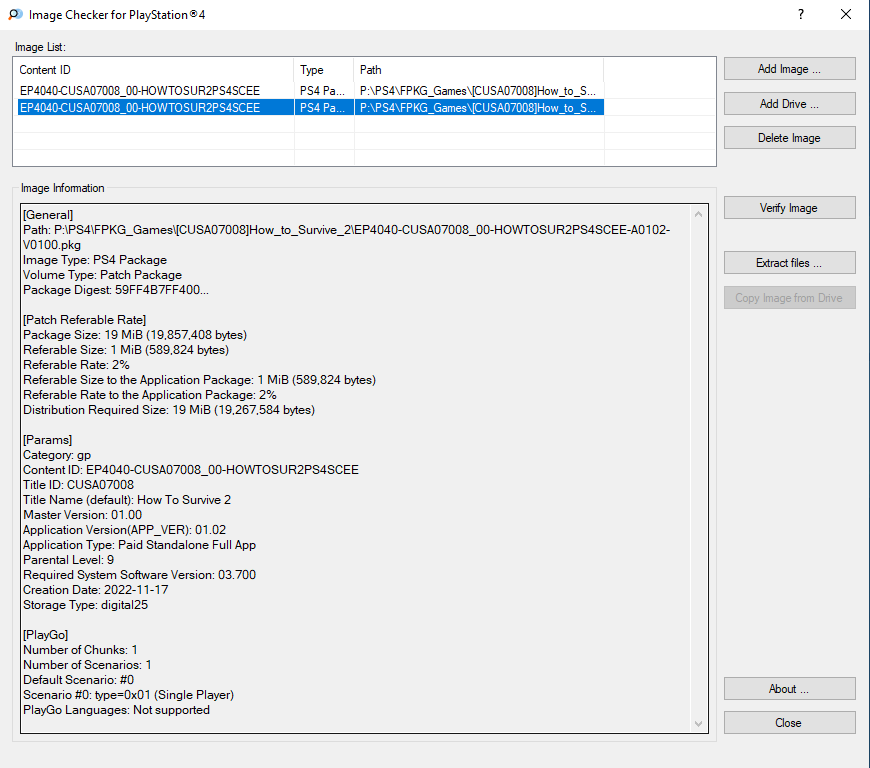Click the Referable Size: 1 MiB line
870x768 pixels.
coord(126,350)
